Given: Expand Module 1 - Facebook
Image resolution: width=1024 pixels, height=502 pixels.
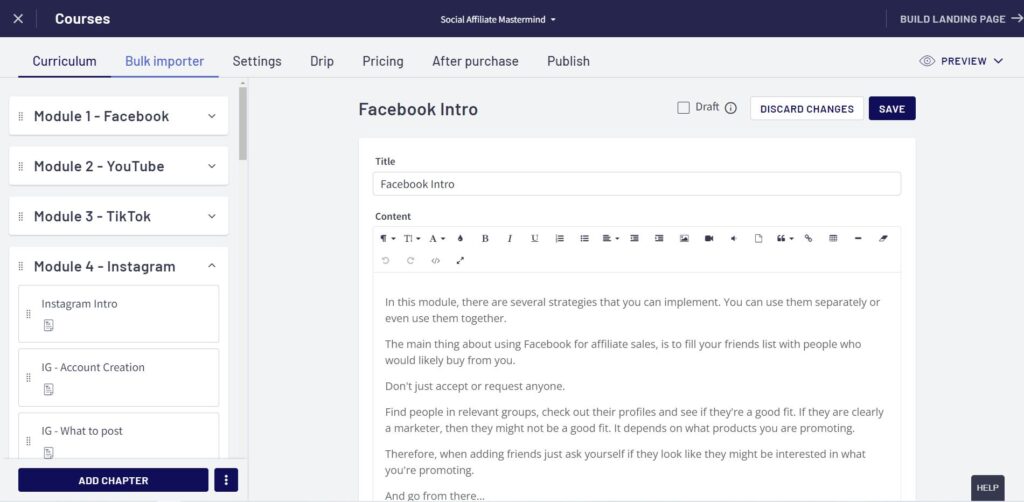Looking at the screenshot, I should 212,116.
